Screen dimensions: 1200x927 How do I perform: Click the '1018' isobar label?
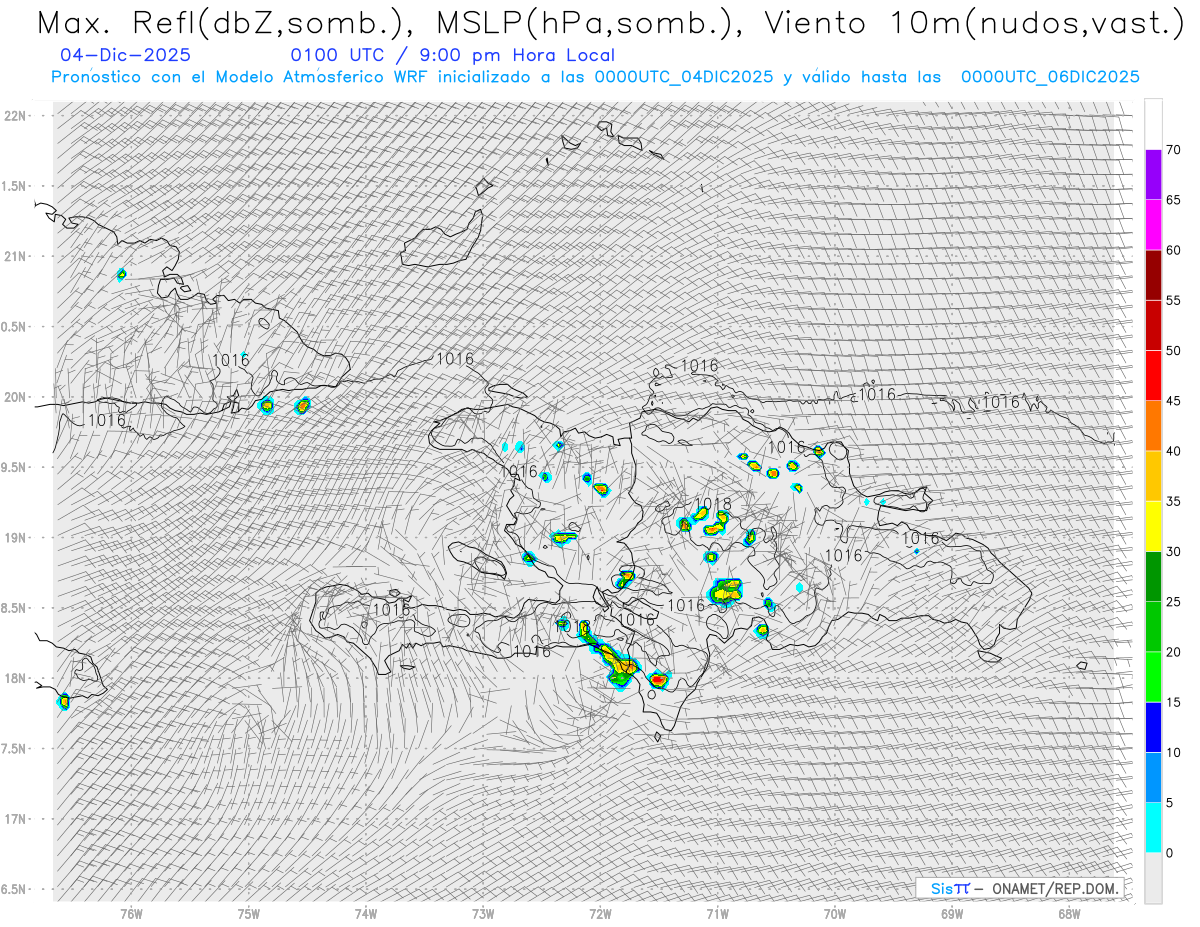click(712, 505)
